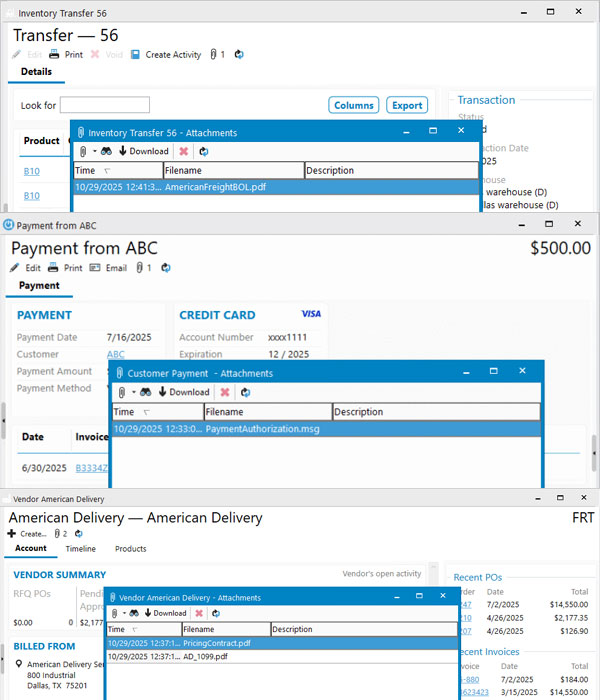Screen dimensions: 600x700
Task: Expand attach dropdown in Vendor Attachments dialog
Action: (x=125, y=613)
